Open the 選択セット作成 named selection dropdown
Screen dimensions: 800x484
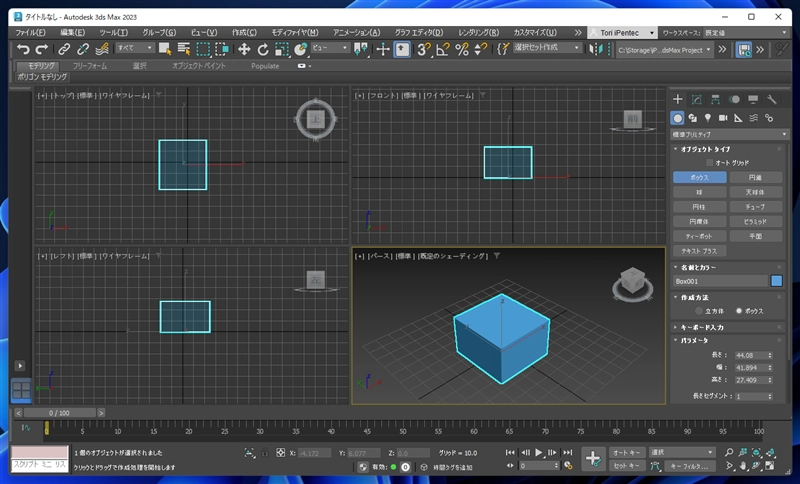[547, 48]
